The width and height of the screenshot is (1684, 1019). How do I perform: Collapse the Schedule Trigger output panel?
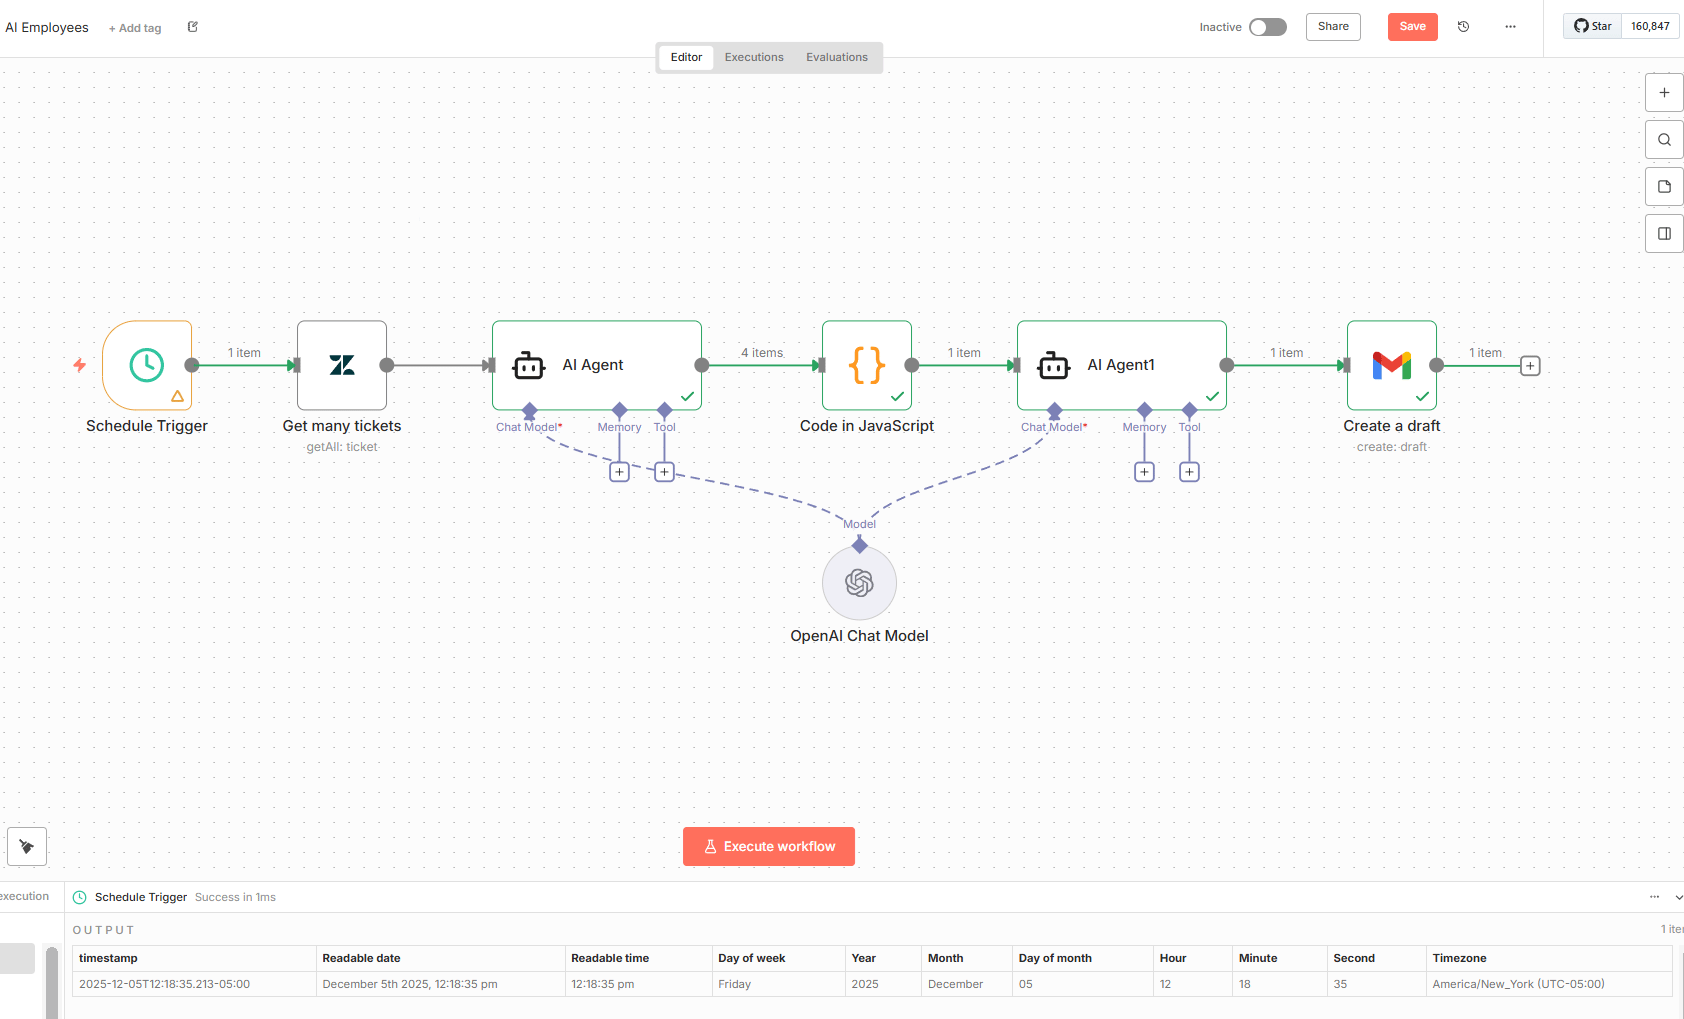pos(1677,897)
